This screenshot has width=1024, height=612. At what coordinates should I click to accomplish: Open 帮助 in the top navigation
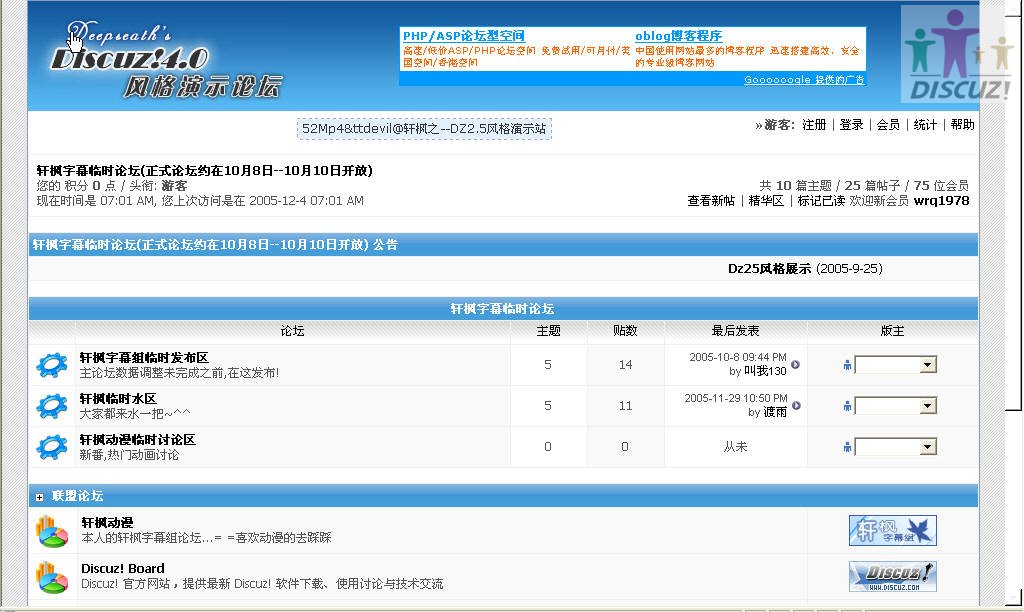(x=962, y=125)
